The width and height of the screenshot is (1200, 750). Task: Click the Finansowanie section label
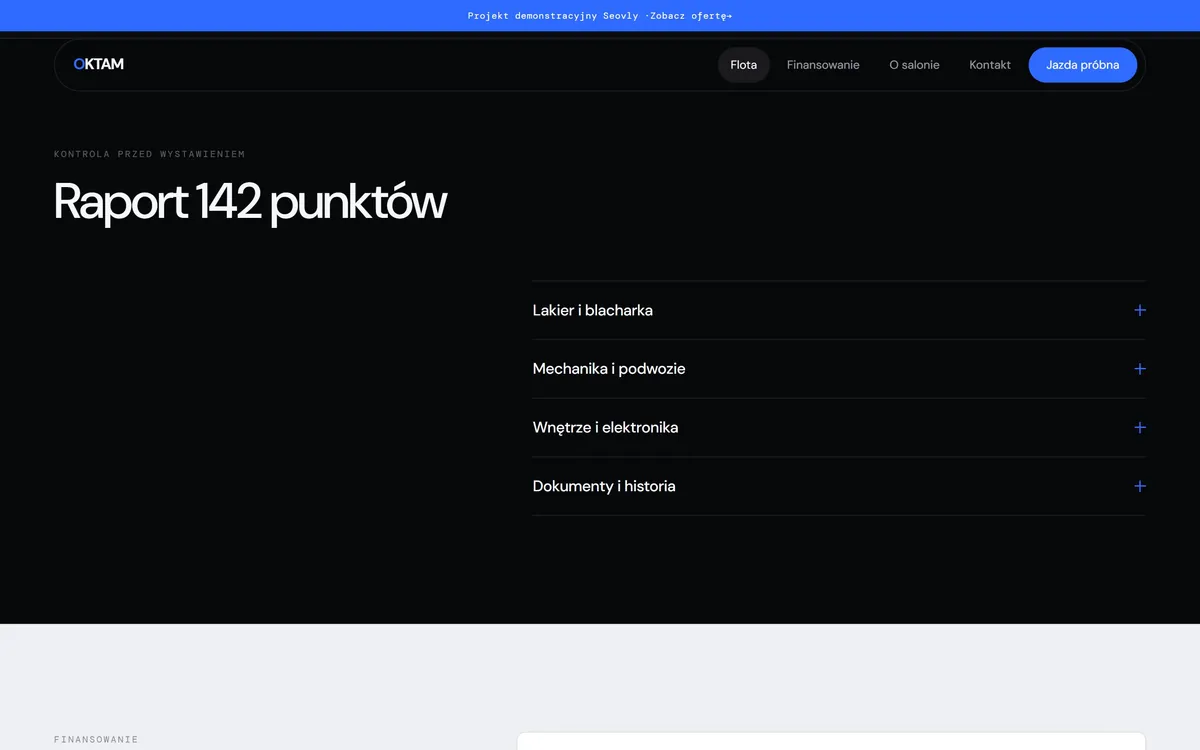point(96,740)
